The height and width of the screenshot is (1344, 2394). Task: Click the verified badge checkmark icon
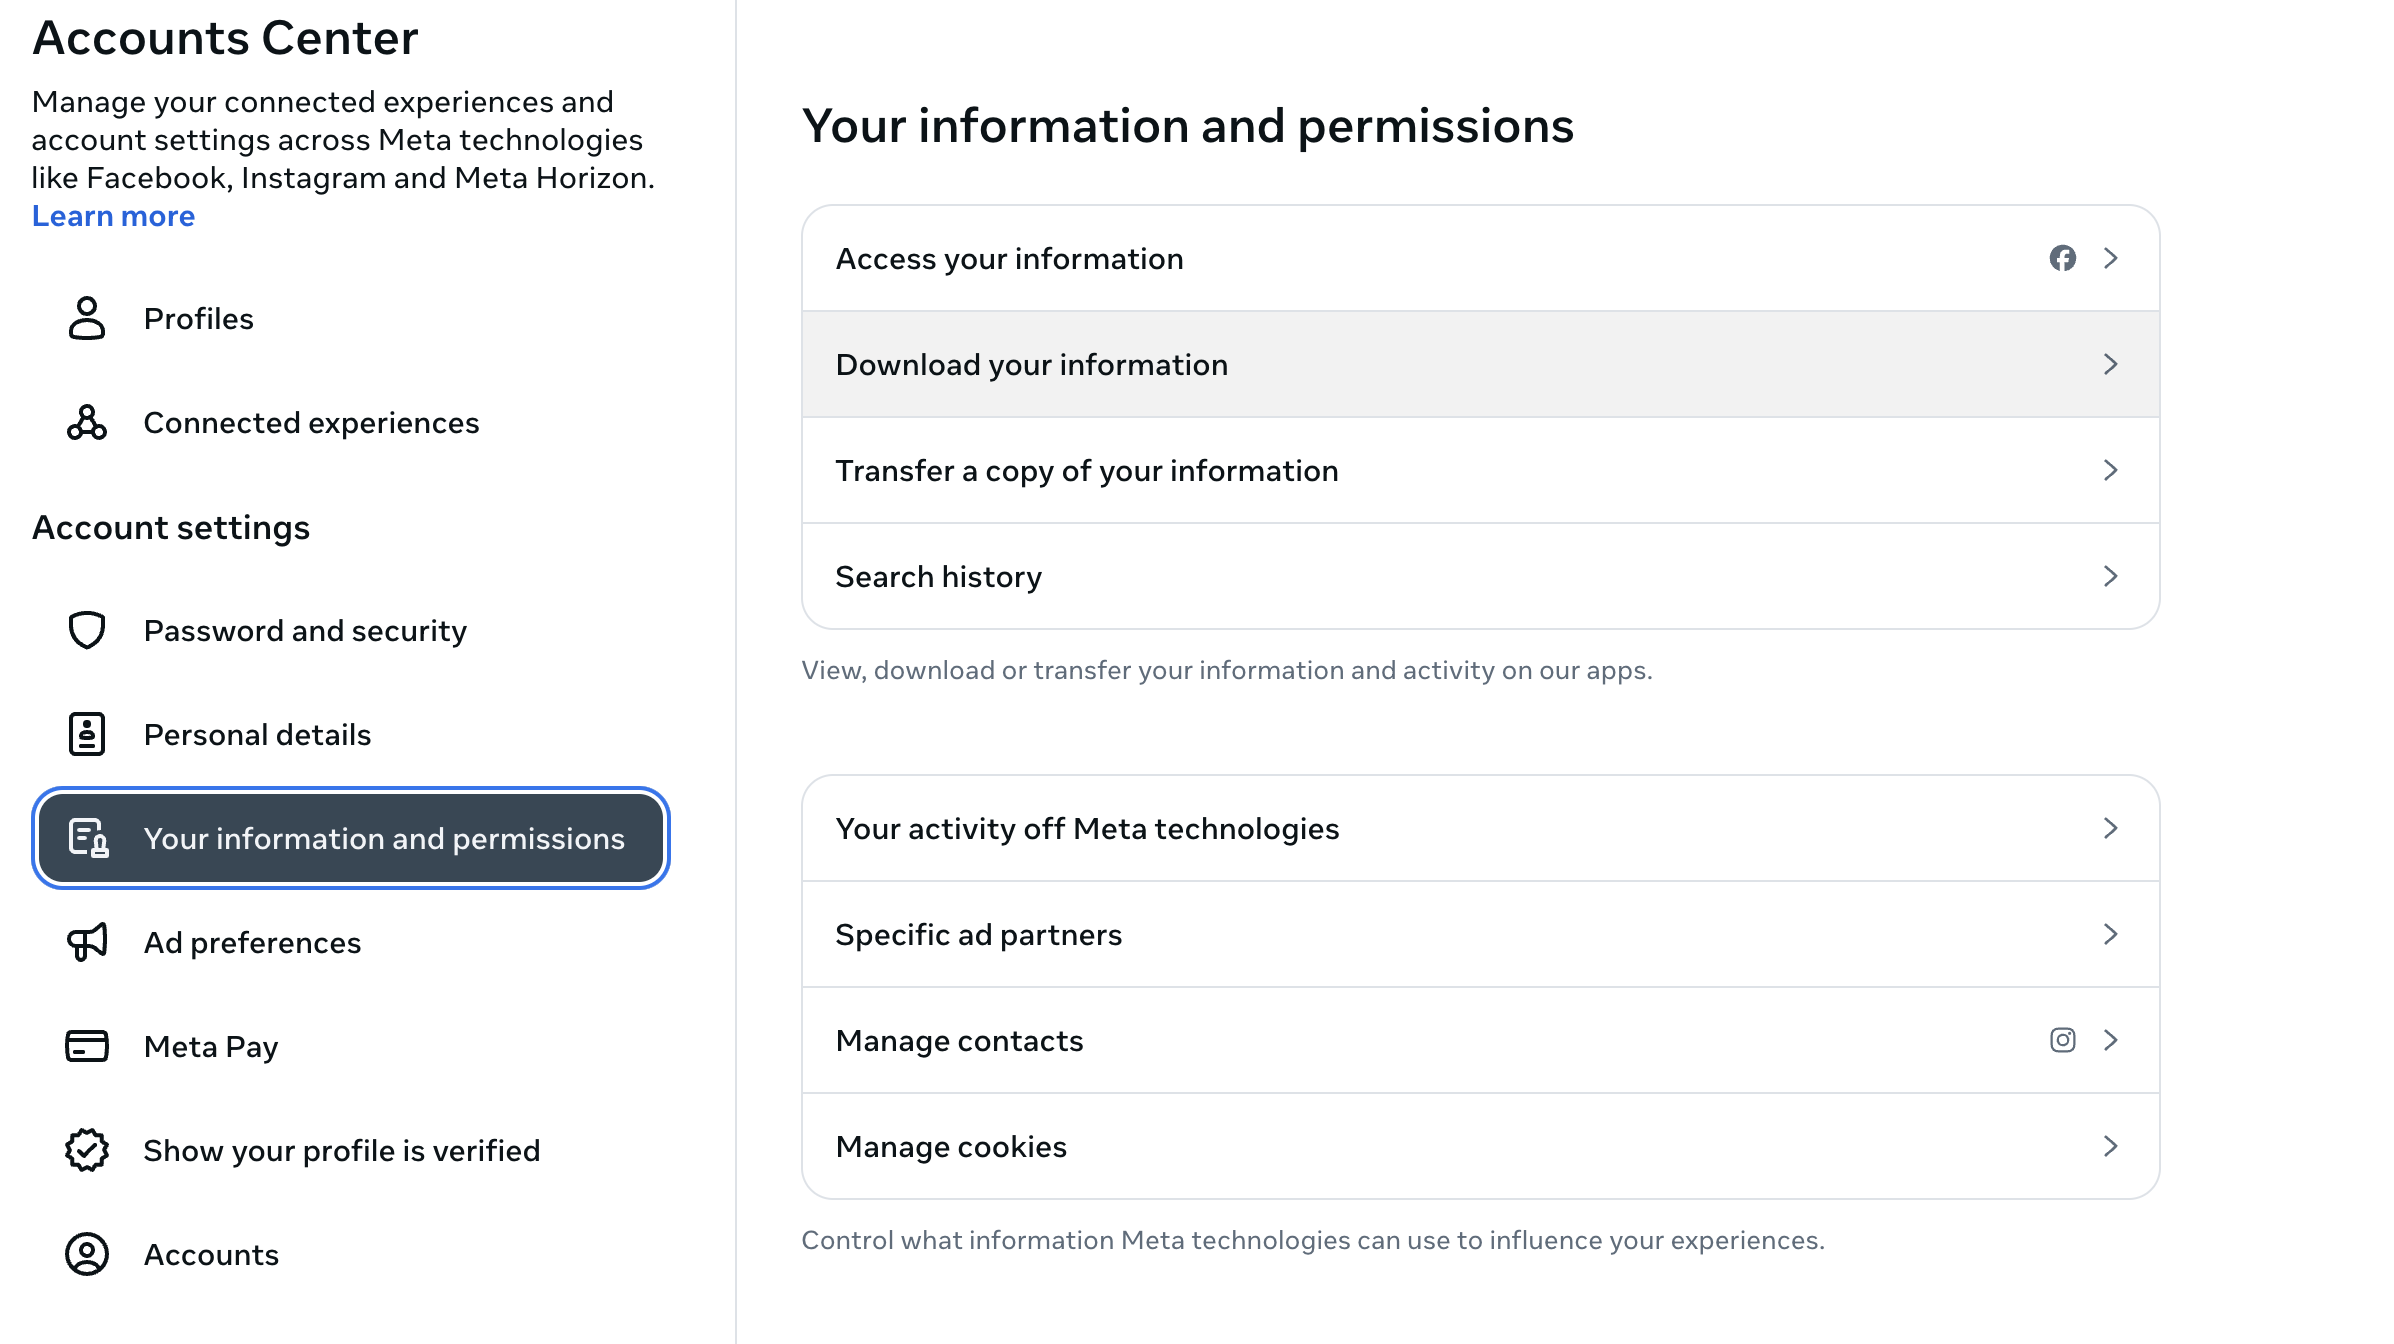point(87,1150)
